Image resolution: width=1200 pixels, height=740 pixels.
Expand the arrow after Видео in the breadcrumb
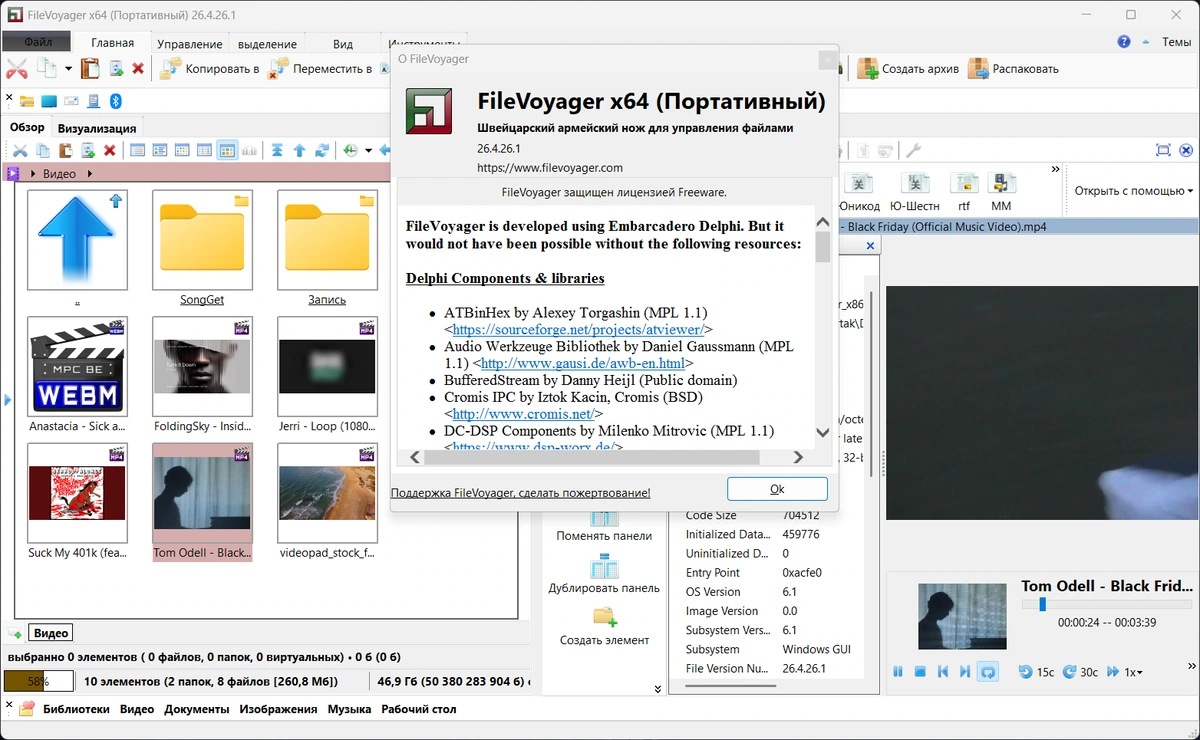(90, 174)
